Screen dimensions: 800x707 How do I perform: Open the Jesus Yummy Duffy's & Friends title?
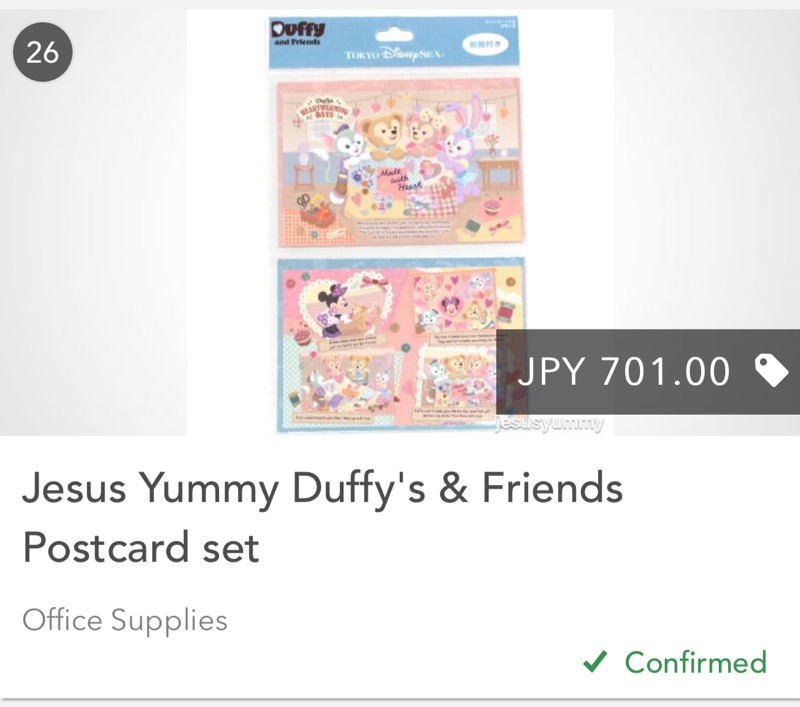tap(322, 488)
